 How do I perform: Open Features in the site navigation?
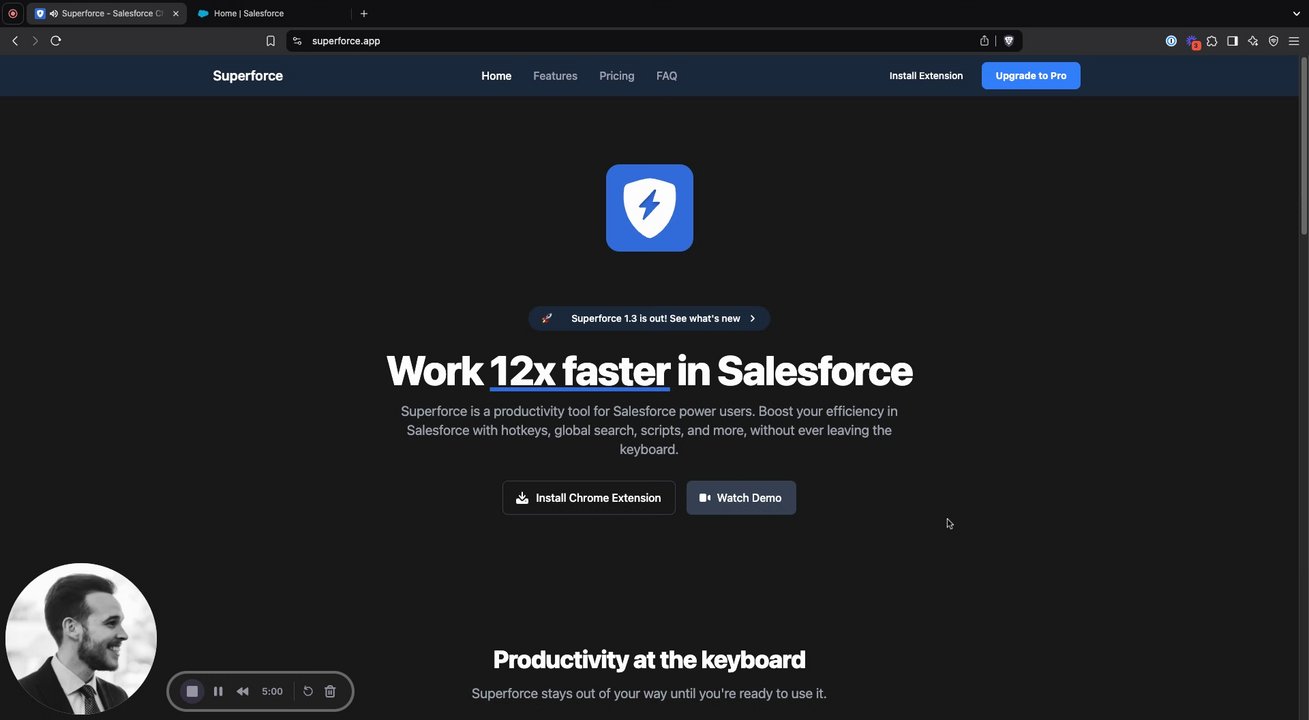point(555,76)
